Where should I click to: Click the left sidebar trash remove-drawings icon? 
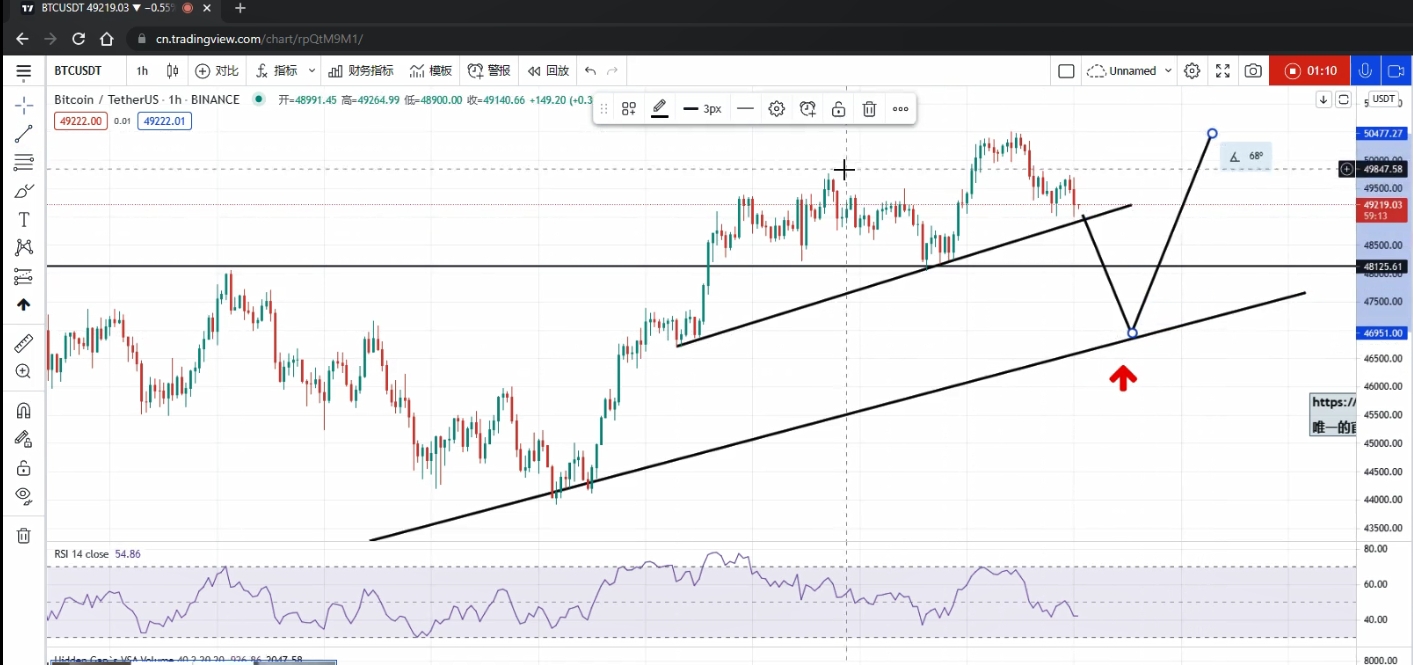tap(23, 535)
